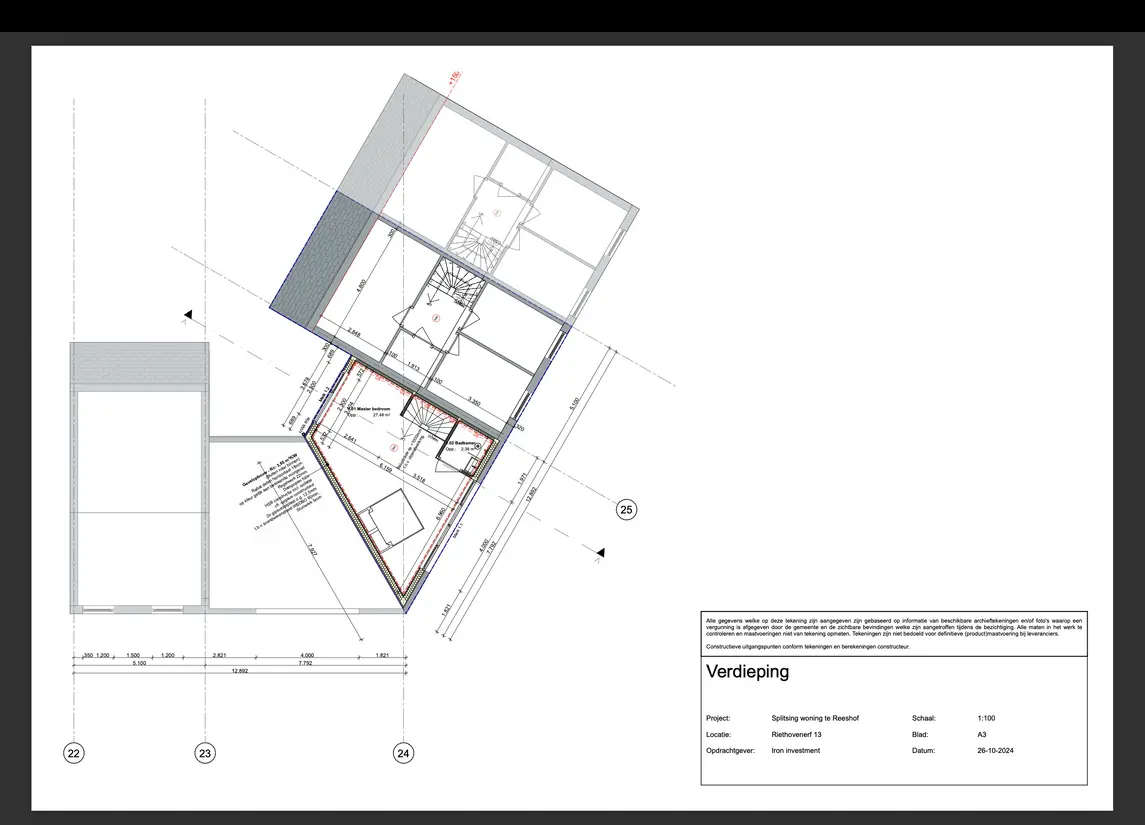The height and width of the screenshot is (825, 1145).
Task: Click the 1:100 scale value
Action: point(985,718)
